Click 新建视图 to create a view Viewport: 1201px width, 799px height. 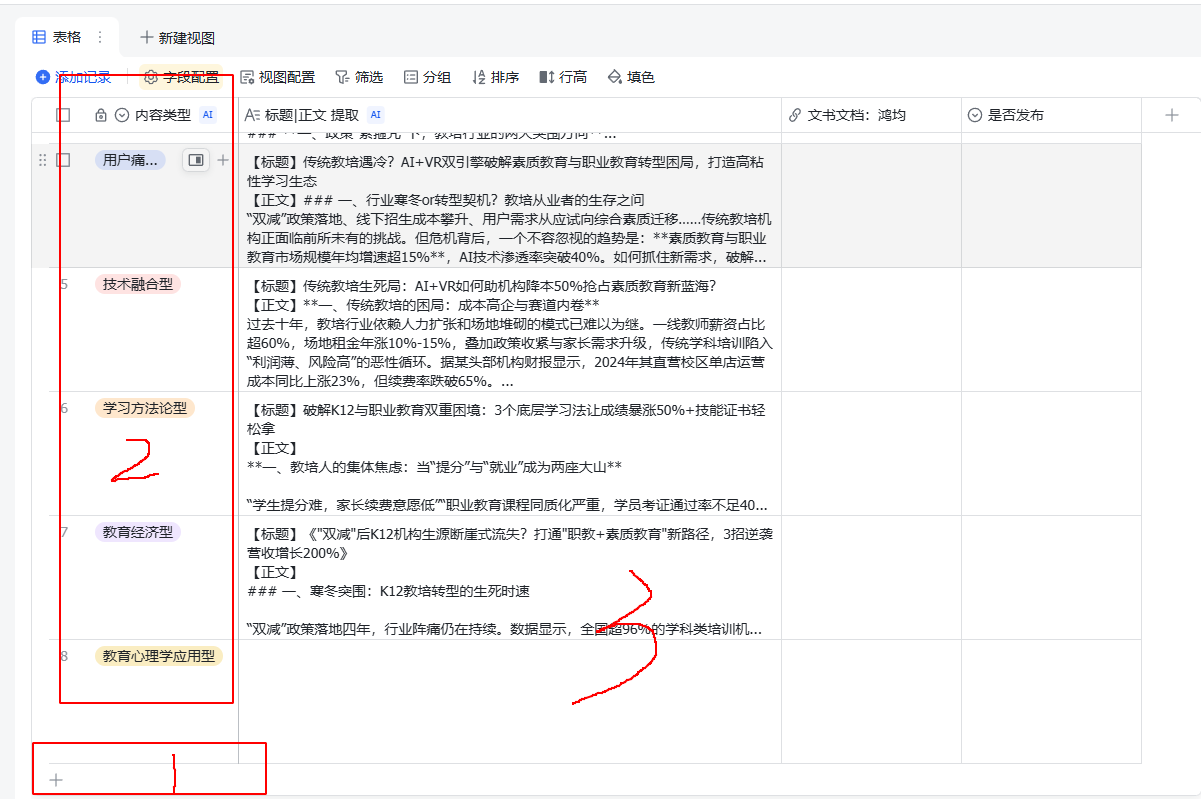(177, 38)
